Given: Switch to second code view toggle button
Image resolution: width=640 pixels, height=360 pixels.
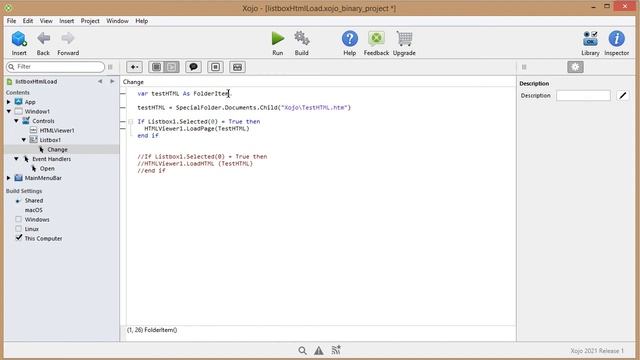Looking at the screenshot, I should pyautogui.click(x=171, y=67).
